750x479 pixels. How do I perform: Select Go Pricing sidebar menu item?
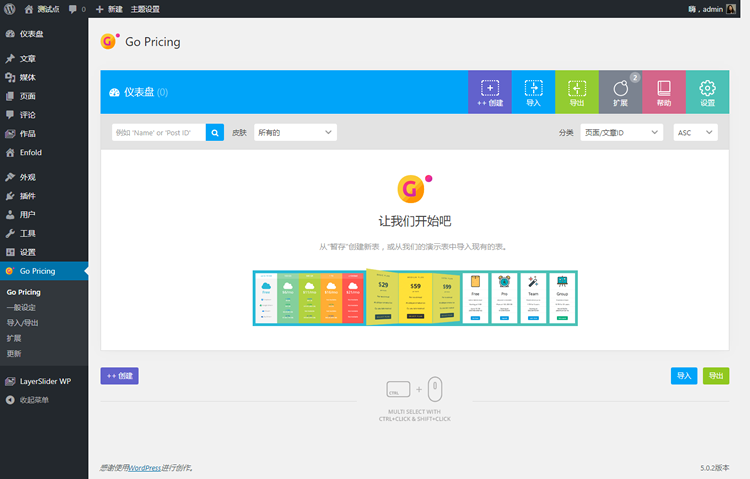click(44, 271)
